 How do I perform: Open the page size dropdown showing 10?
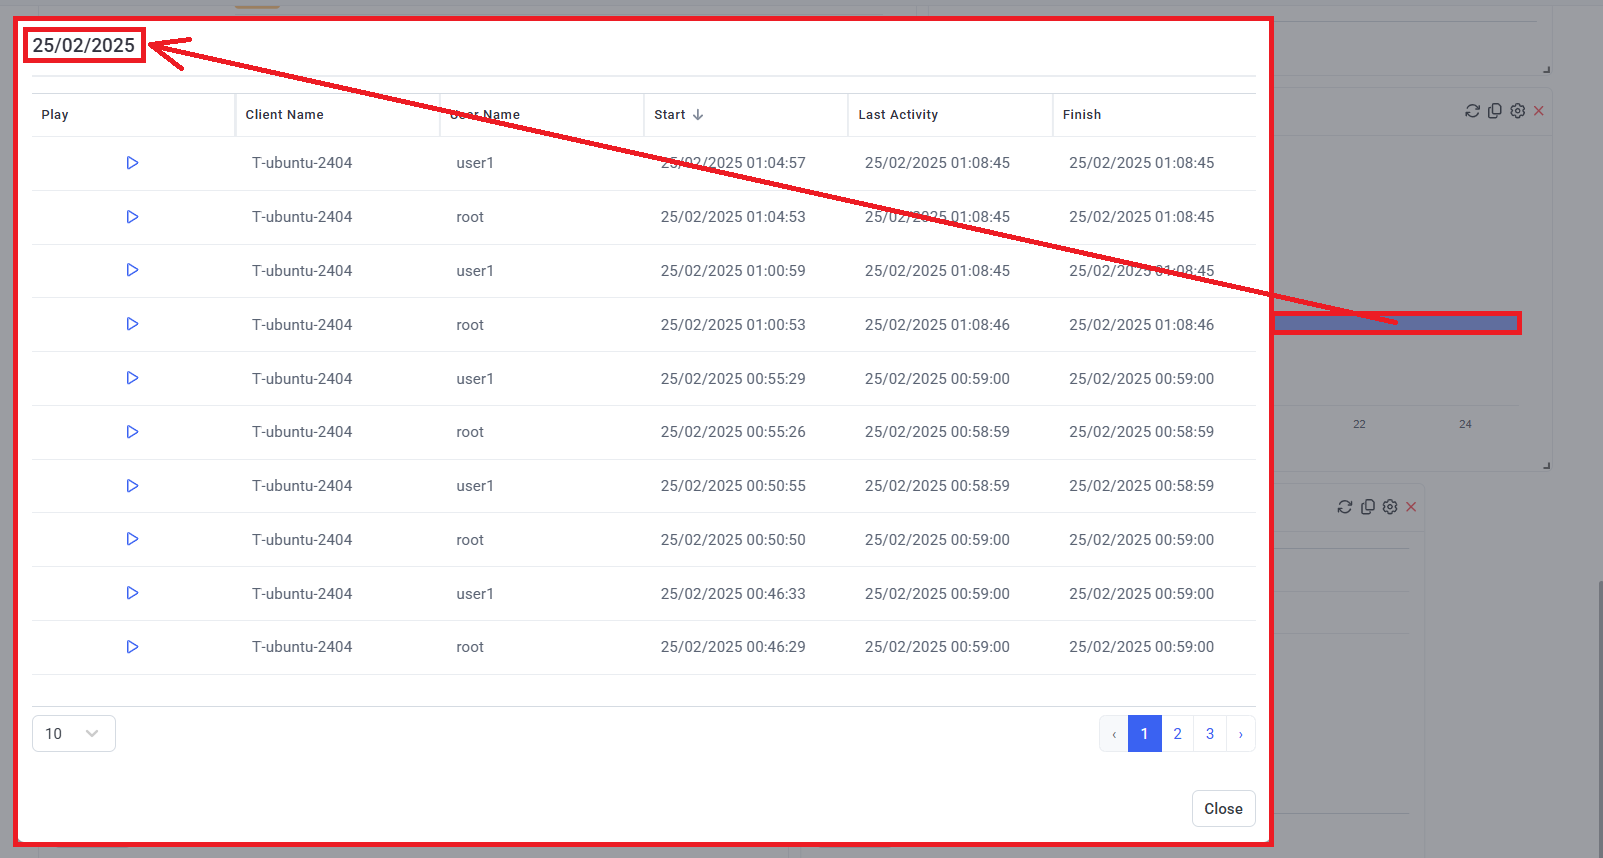click(x=73, y=734)
